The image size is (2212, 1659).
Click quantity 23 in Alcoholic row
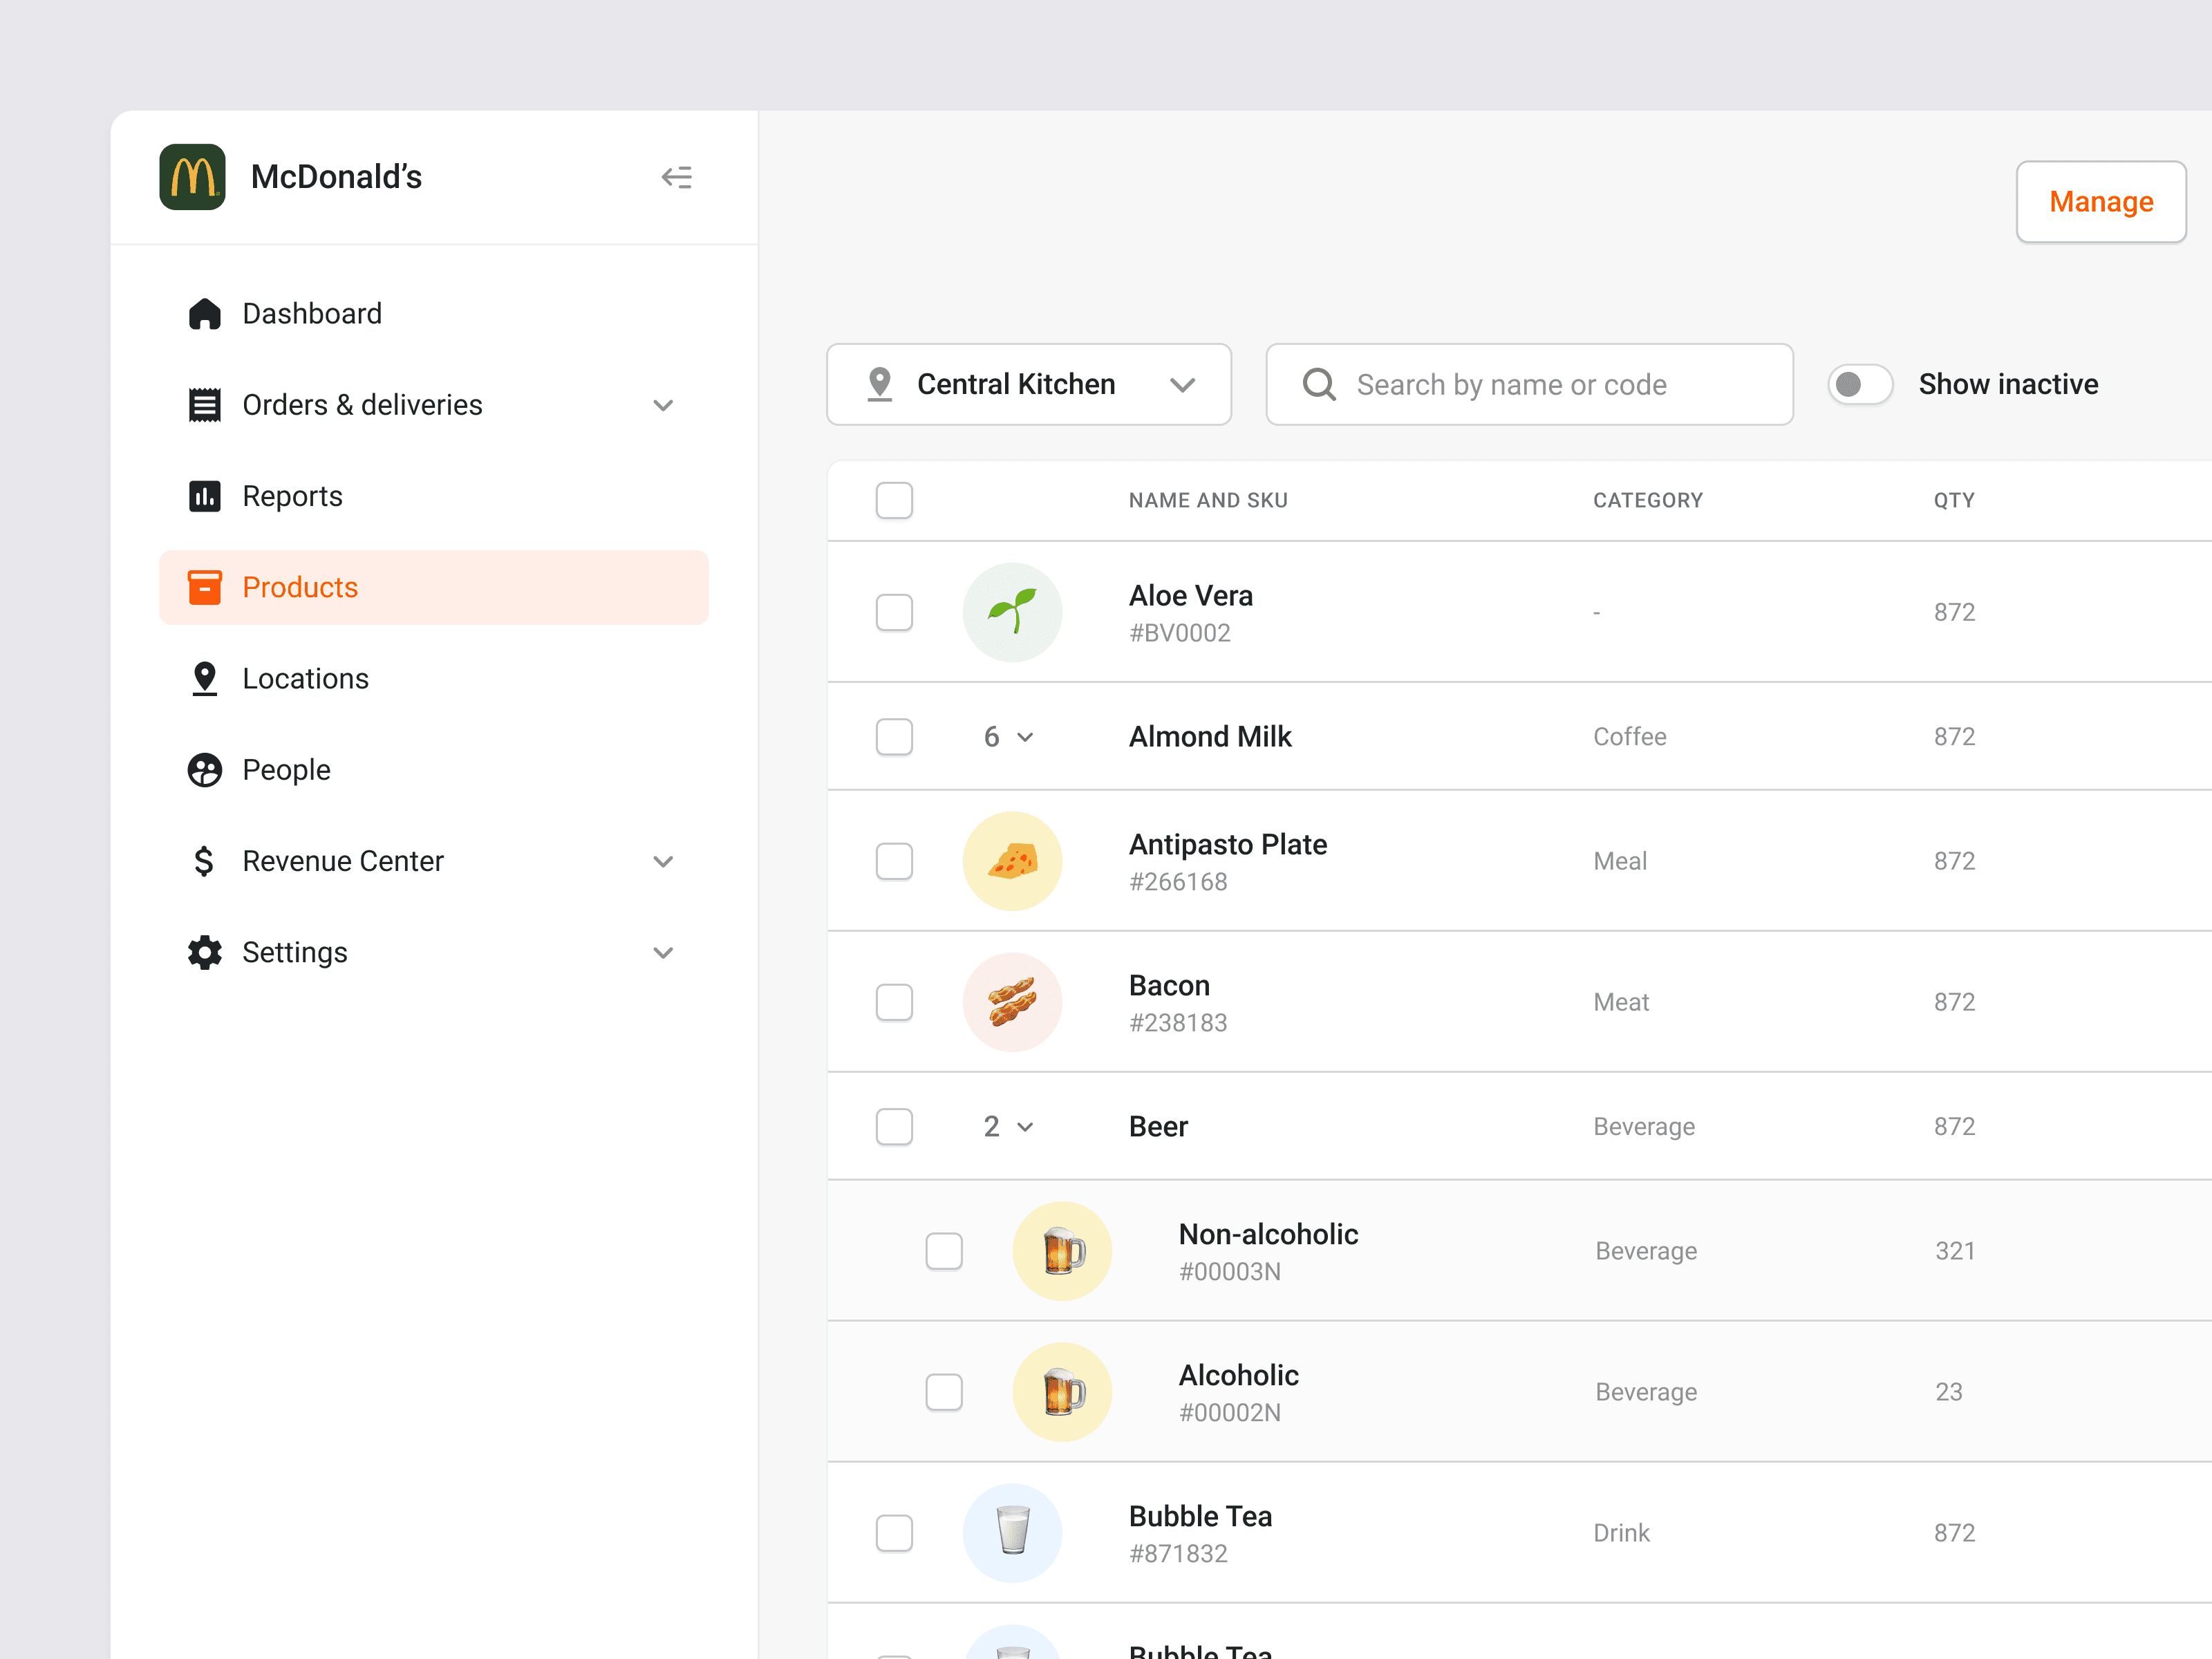[x=1949, y=1392]
